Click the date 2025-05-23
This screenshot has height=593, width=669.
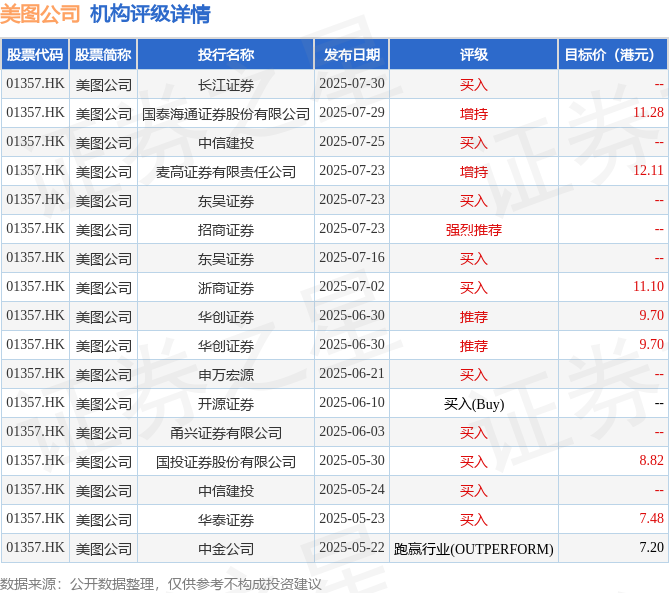(x=352, y=519)
